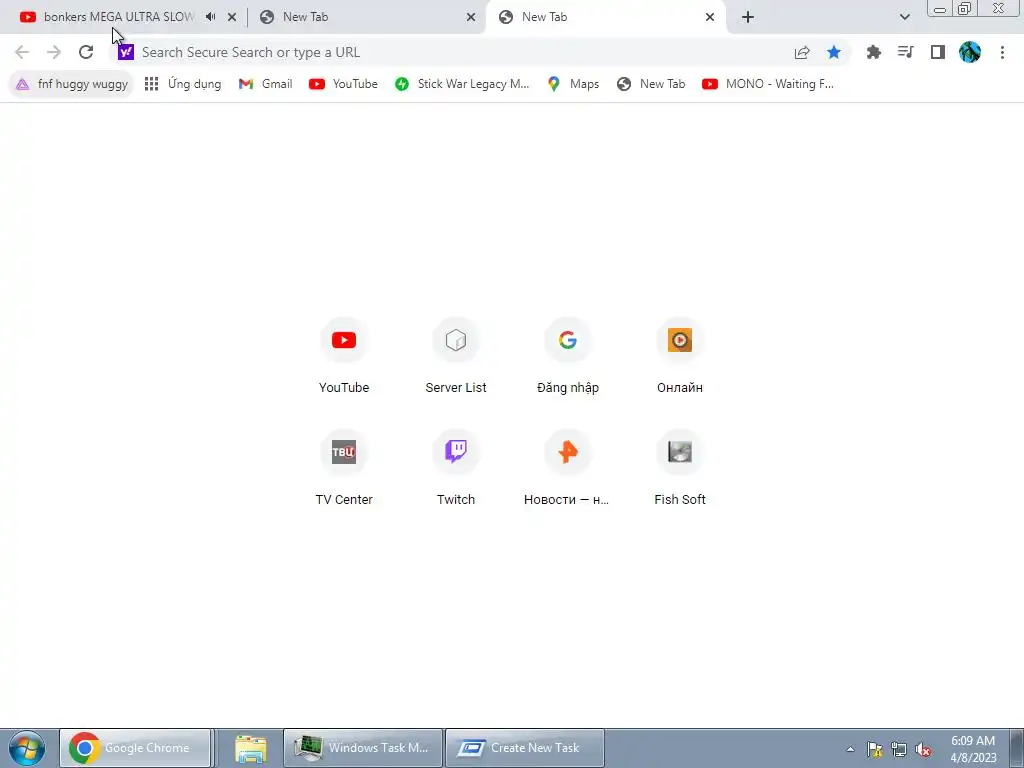The height and width of the screenshot is (768, 1024).
Task: Open the Windows Start menu
Action: 27,748
